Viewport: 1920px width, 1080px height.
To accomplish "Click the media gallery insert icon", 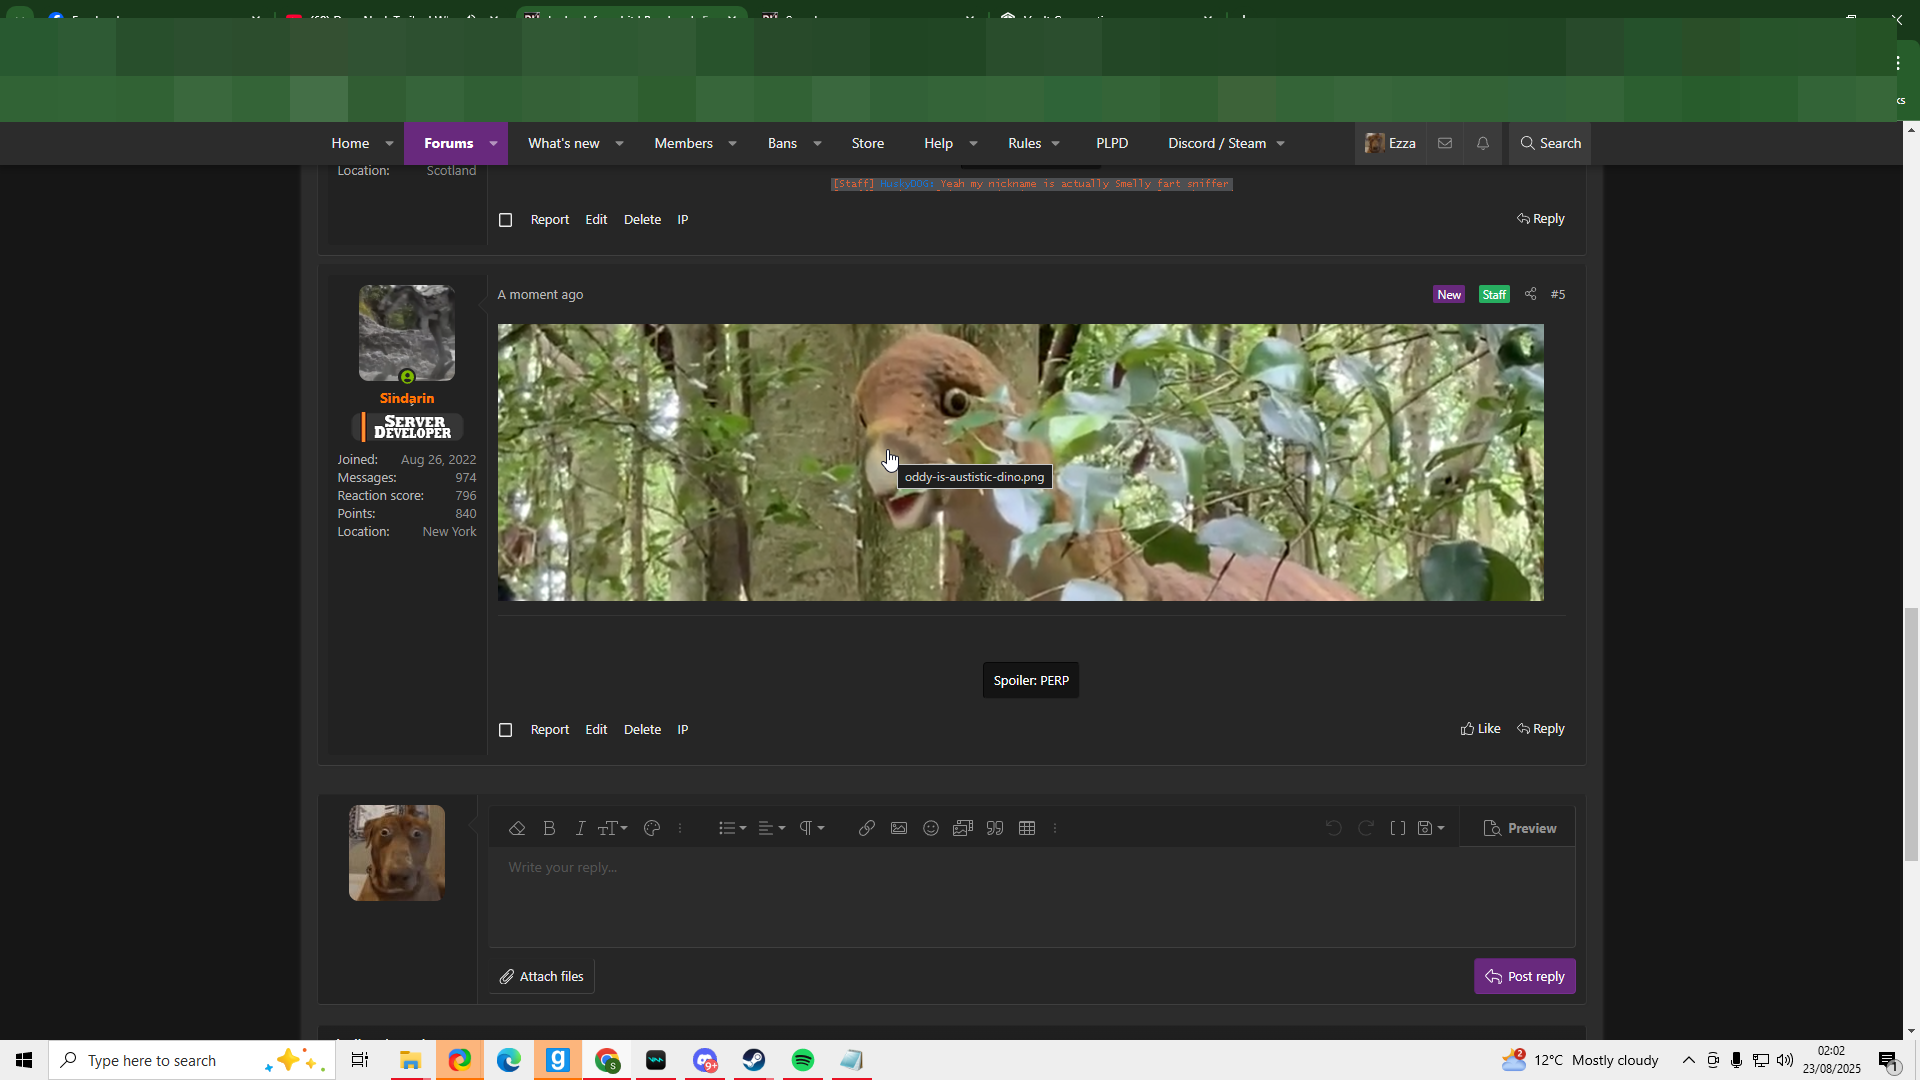I will [963, 828].
